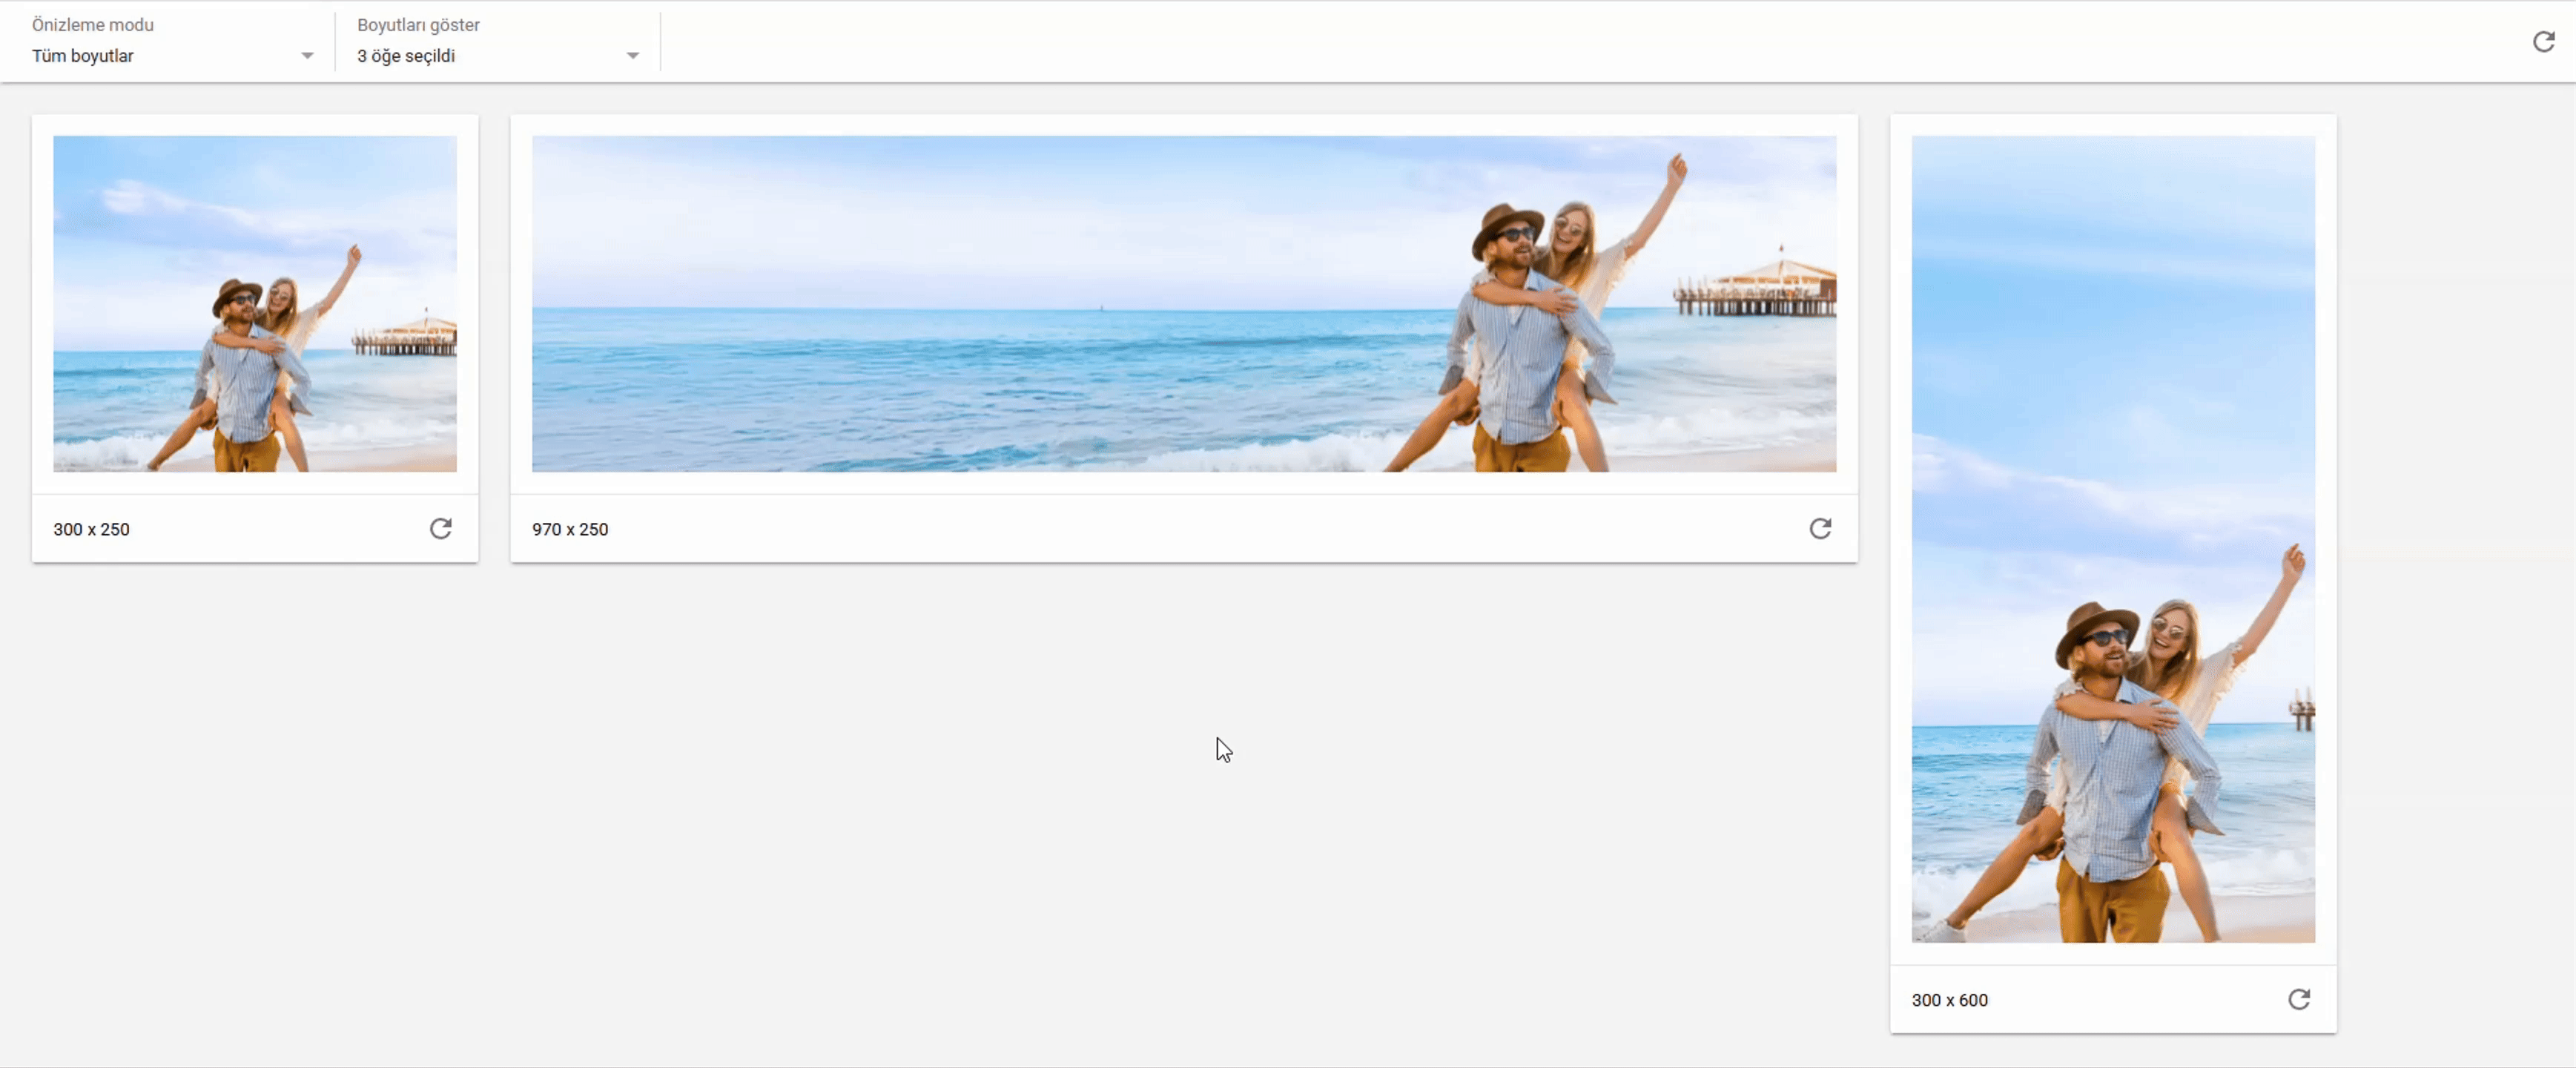Open the Önizleme modu dropdown arrow
2576x1068 pixels.
(307, 56)
